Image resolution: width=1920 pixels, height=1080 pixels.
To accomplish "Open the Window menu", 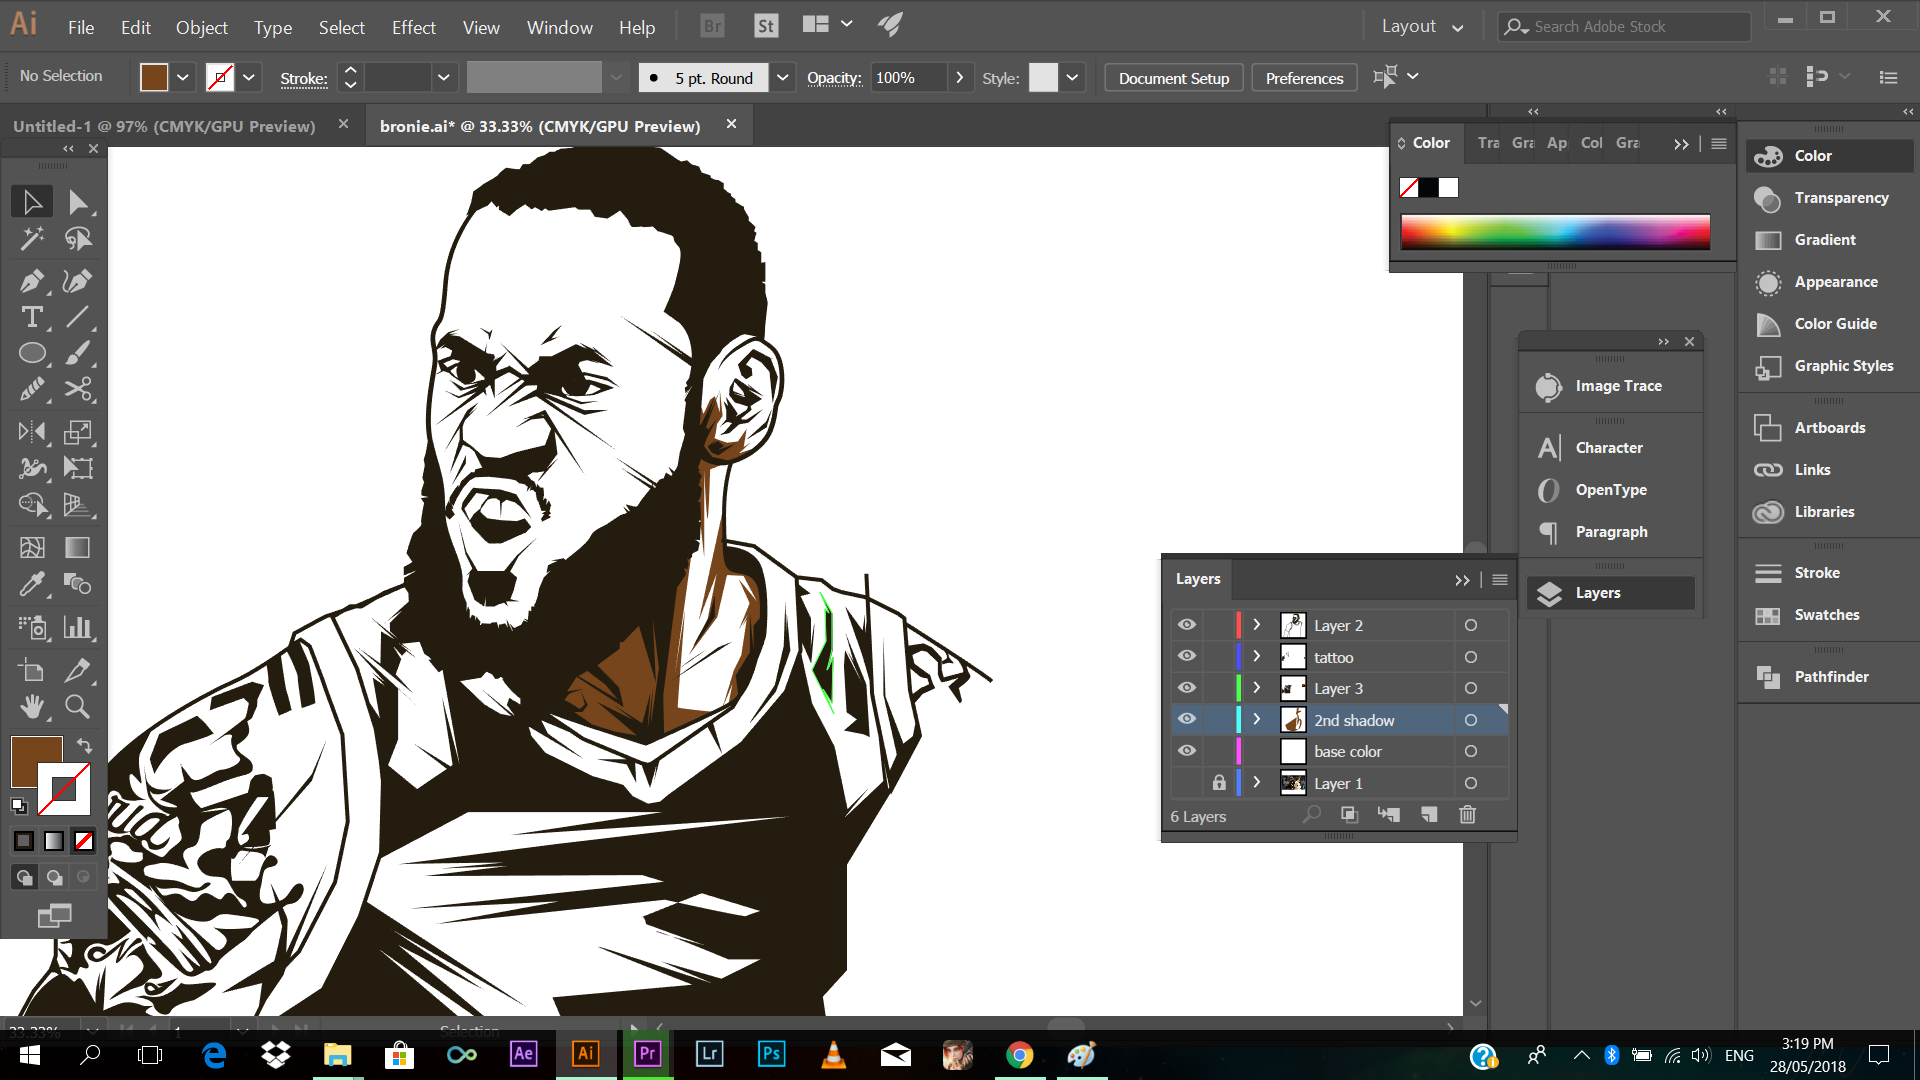I will click(559, 27).
